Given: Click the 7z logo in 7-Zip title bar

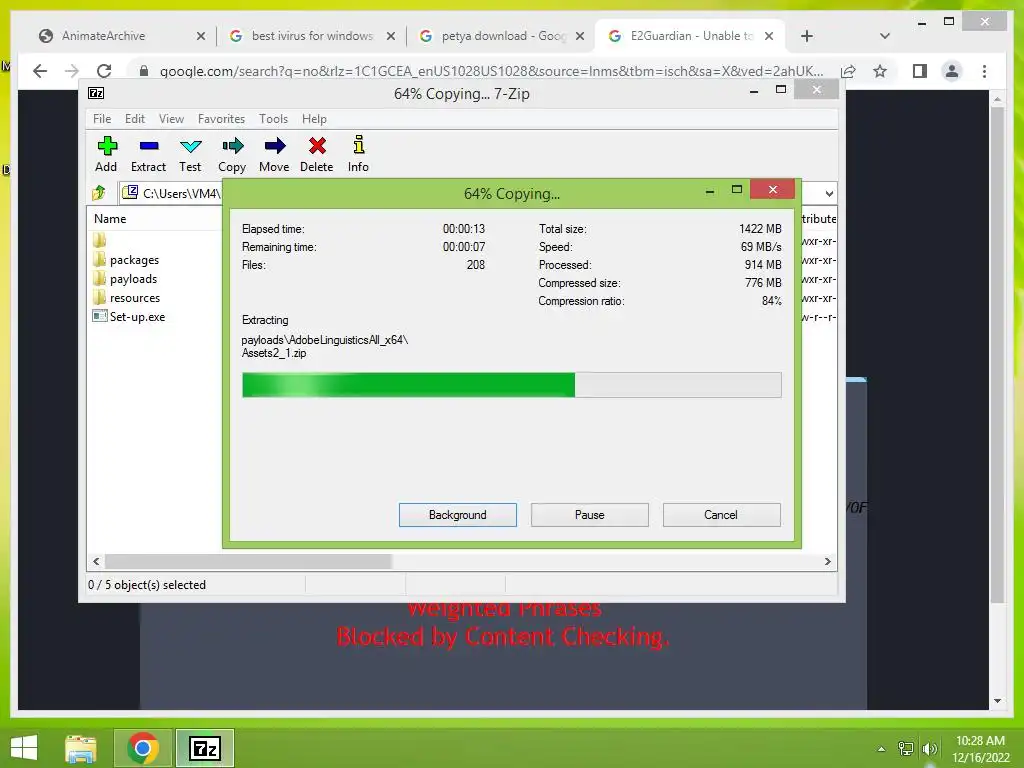Looking at the screenshot, I should pyautogui.click(x=96, y=93).
